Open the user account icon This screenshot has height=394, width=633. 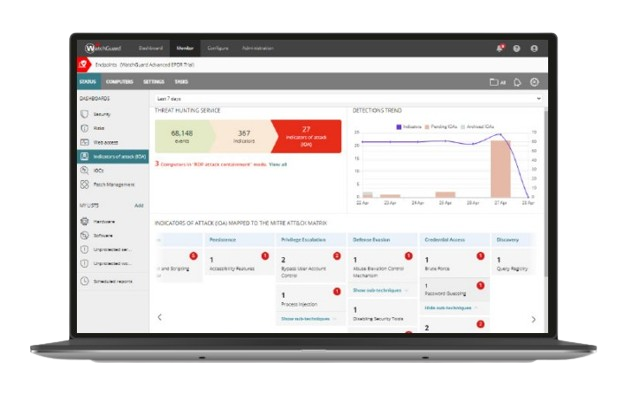point(534,48)
